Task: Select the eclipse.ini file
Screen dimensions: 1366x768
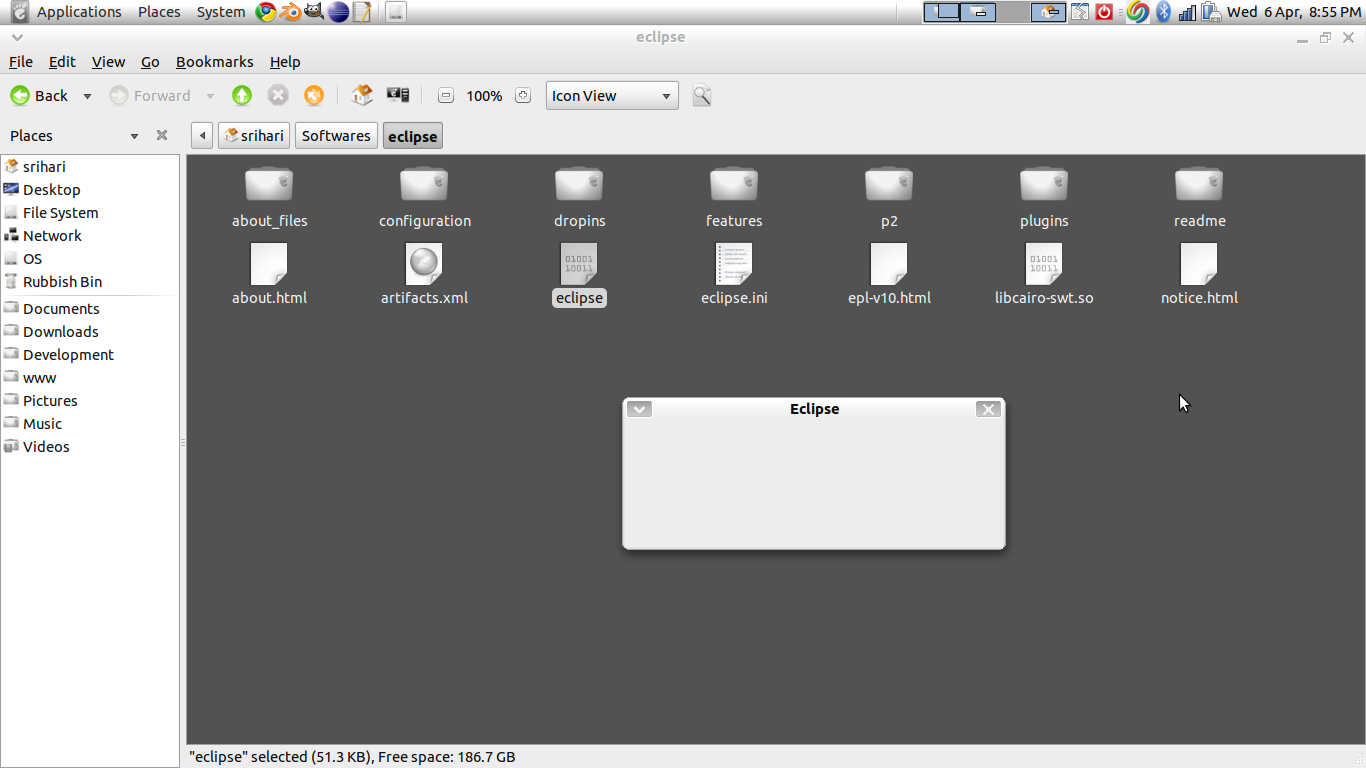Action: [x=734, y=274]
